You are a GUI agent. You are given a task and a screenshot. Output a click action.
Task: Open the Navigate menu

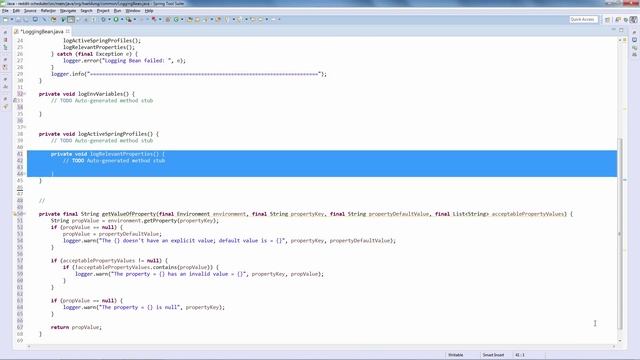click(x=68, y=11)
